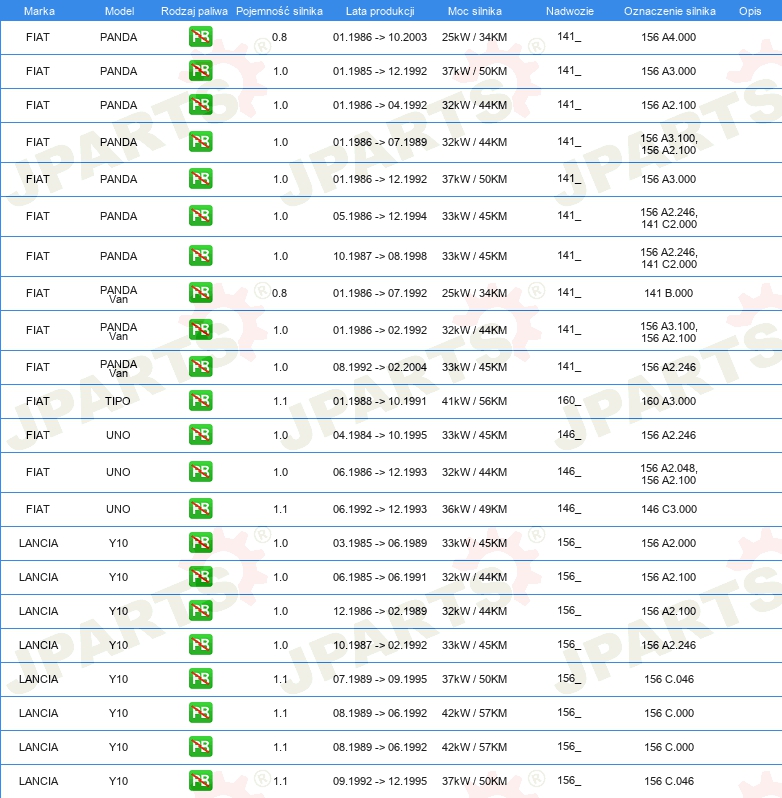Image resolution: width=782 pixels, height=798 pixels.
Task: Click the petrol icon in the 08.1992 -> 02.2004 row
Action: pos(200,366)
